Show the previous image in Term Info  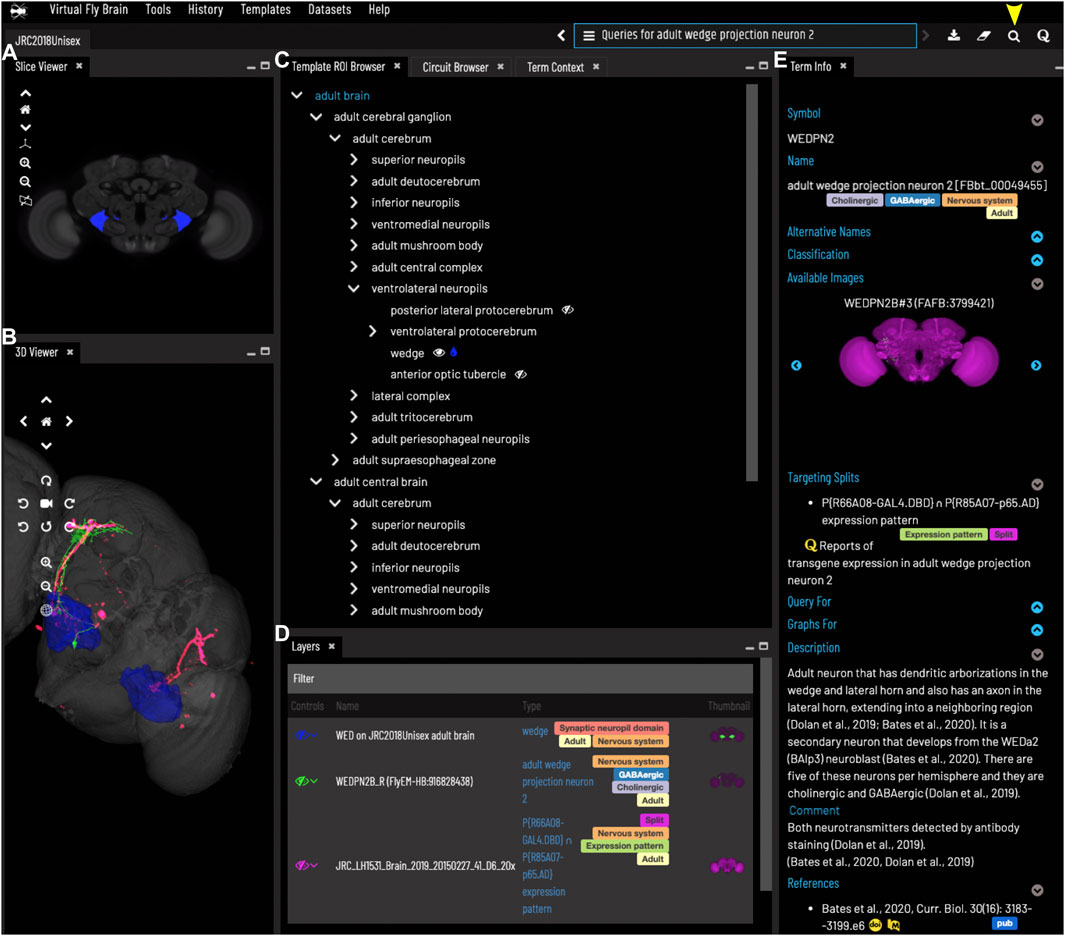(796, 365)
